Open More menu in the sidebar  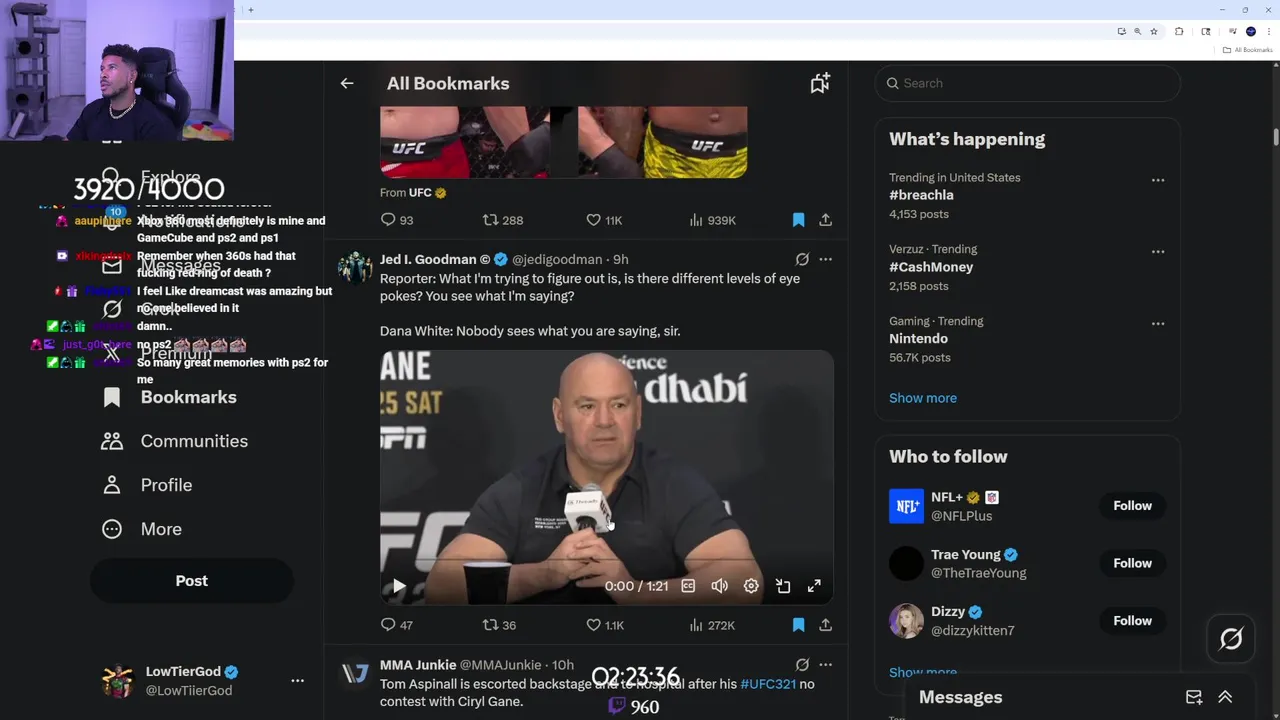(x=142, y=529)
